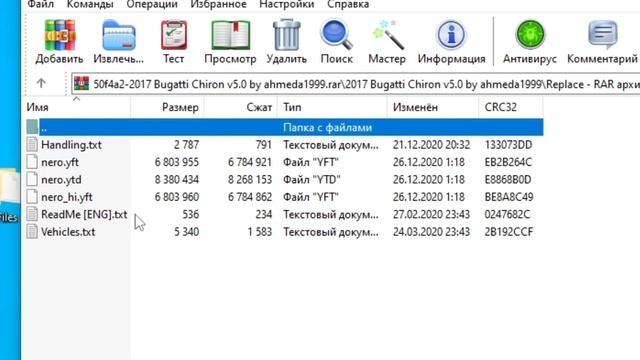Start the Антивирус scan icon
The height and width of the screenshot is (360, 640).
pyautogui.click(x=530, y=35)
